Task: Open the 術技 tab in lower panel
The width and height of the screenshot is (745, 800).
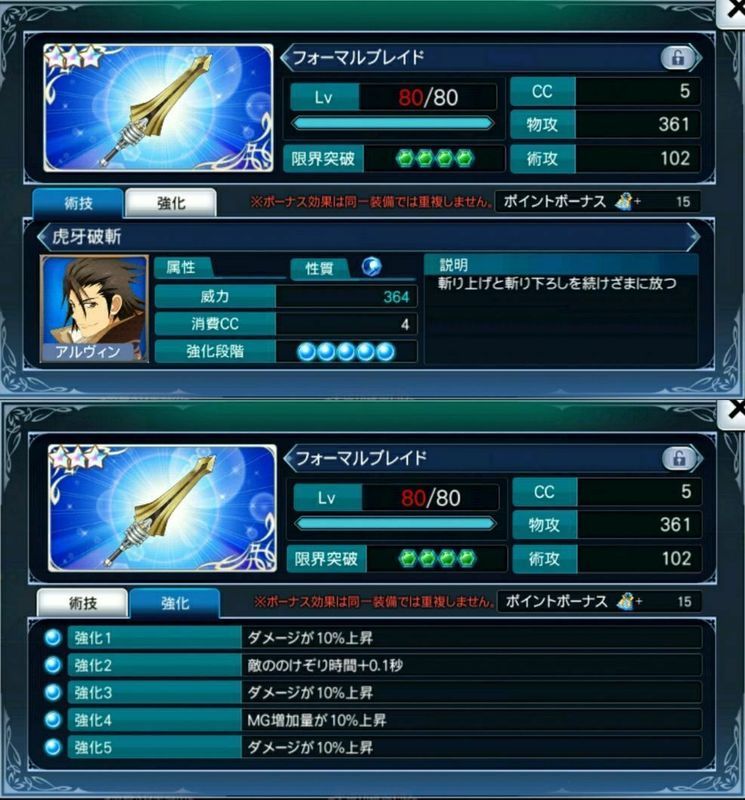Action: coord(82,603)
